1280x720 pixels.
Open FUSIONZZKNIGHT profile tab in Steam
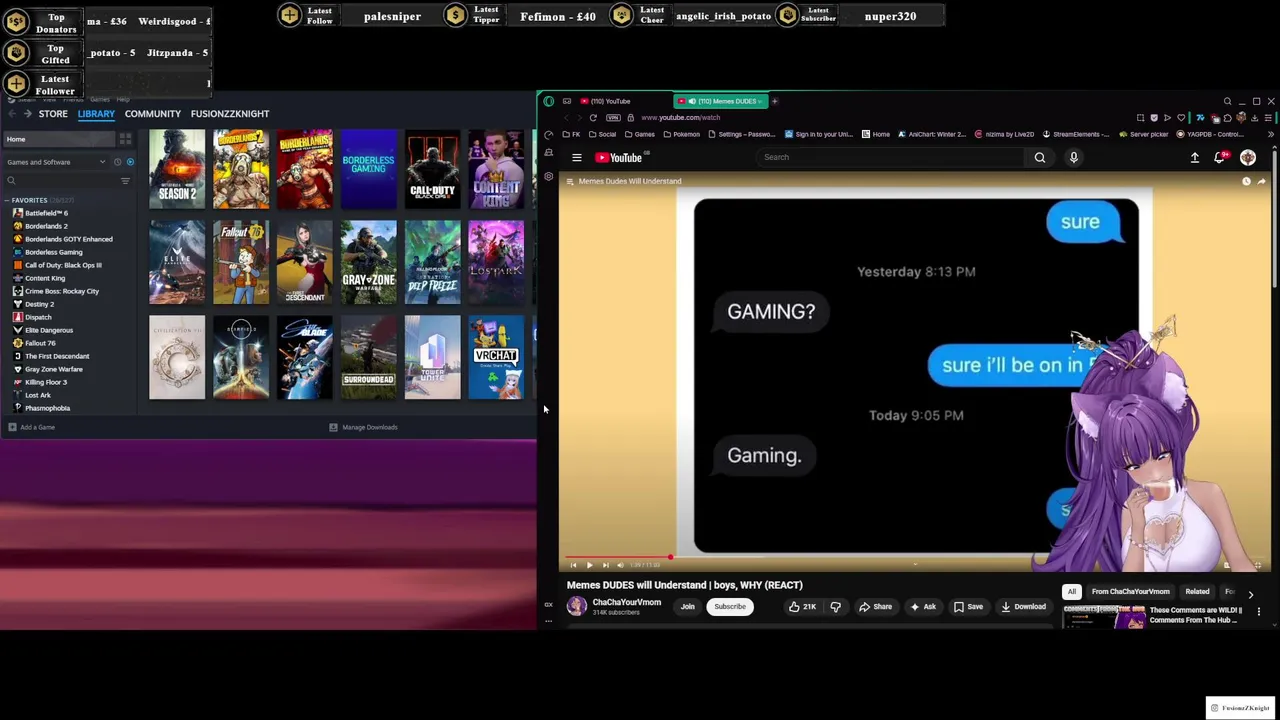pyautogui.click(x=230, y=114)
